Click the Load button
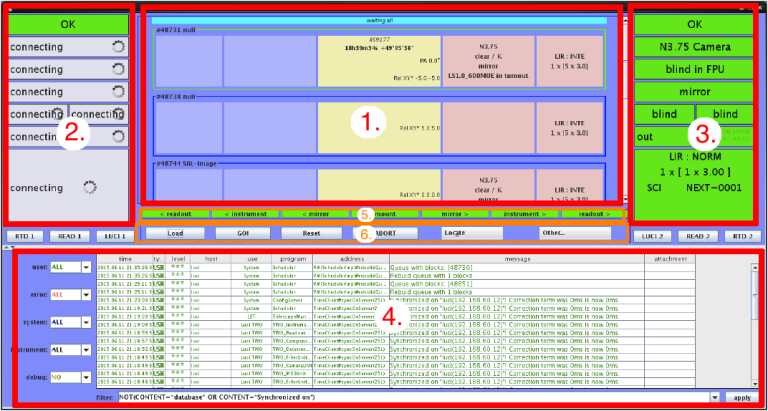 (x=175, y=233)
